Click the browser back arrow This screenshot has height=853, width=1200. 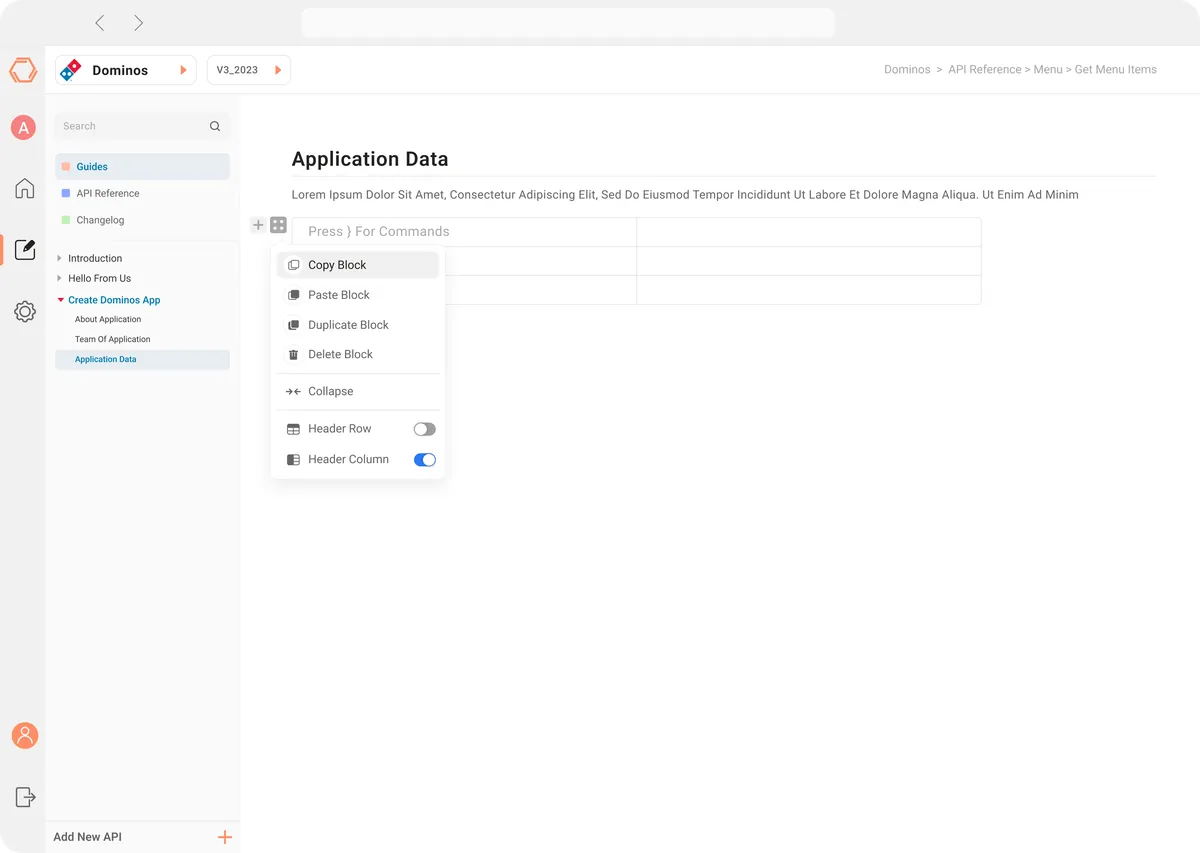(100, 23)
